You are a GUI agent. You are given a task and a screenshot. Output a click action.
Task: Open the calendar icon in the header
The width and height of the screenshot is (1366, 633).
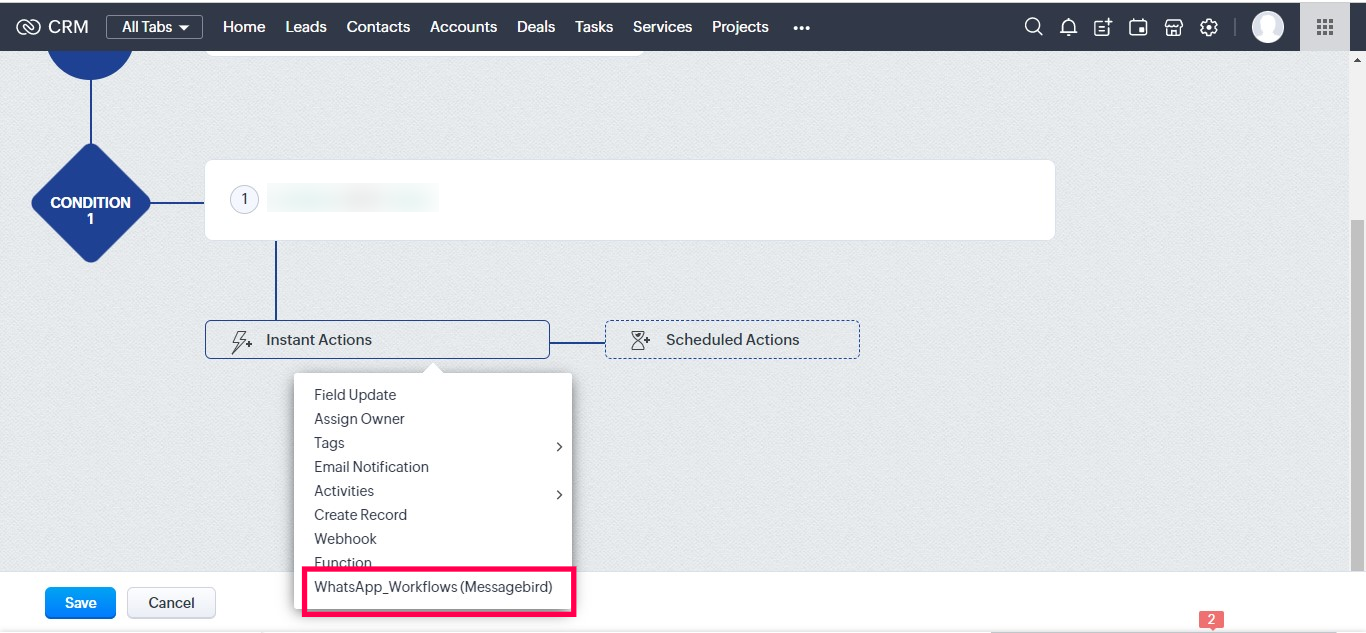click(1138, 27)
